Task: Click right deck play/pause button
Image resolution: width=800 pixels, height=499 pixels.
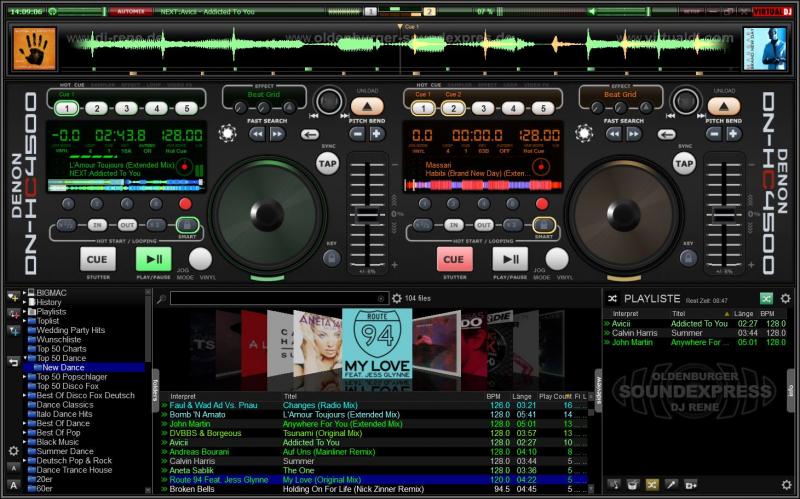Action: [510, 259]
